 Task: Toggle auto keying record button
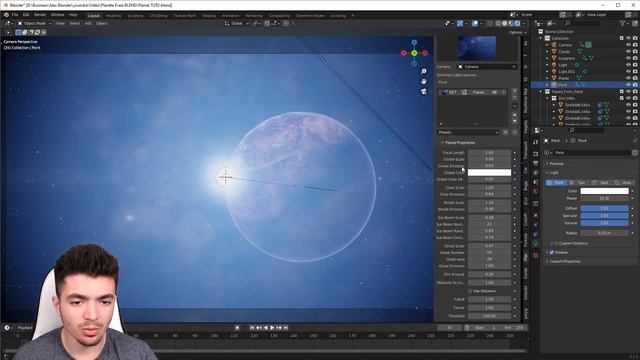point(237,327)
